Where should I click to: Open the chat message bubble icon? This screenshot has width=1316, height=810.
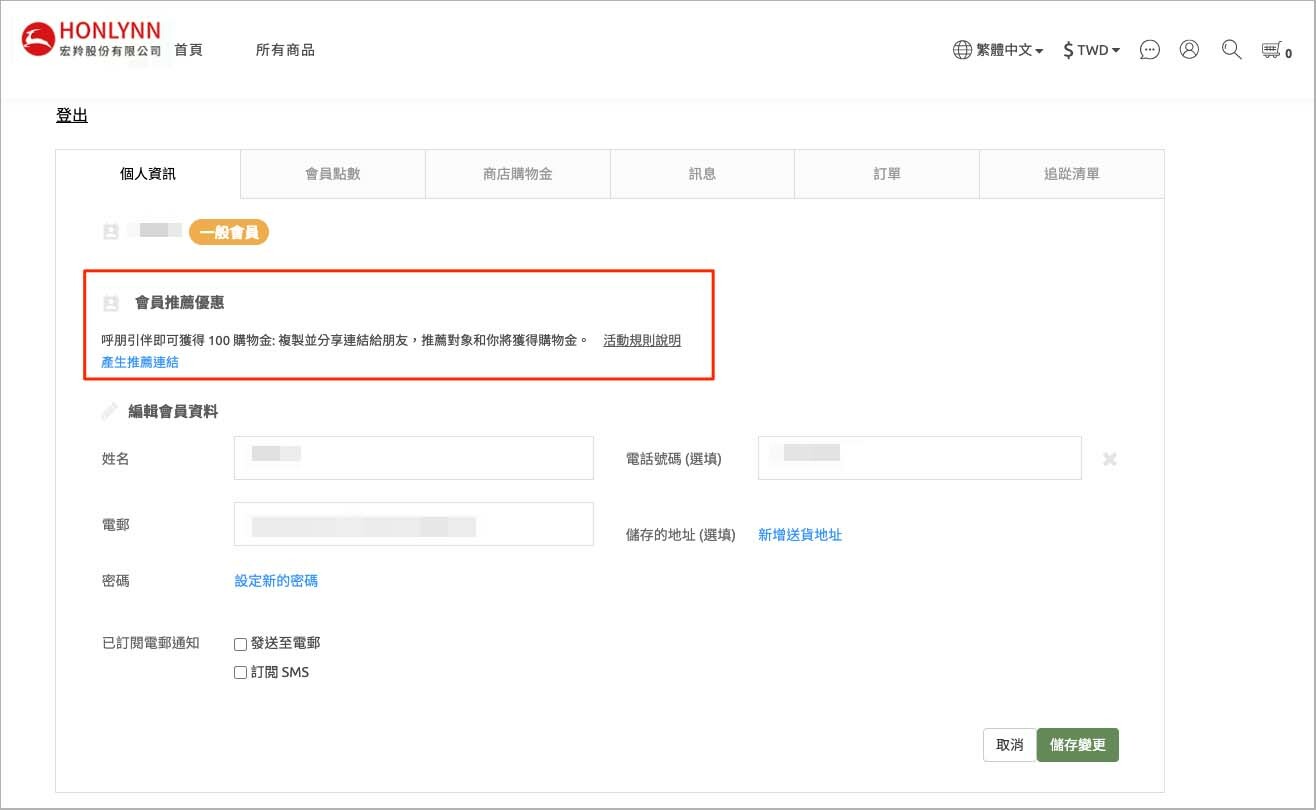click(1150, 50)
